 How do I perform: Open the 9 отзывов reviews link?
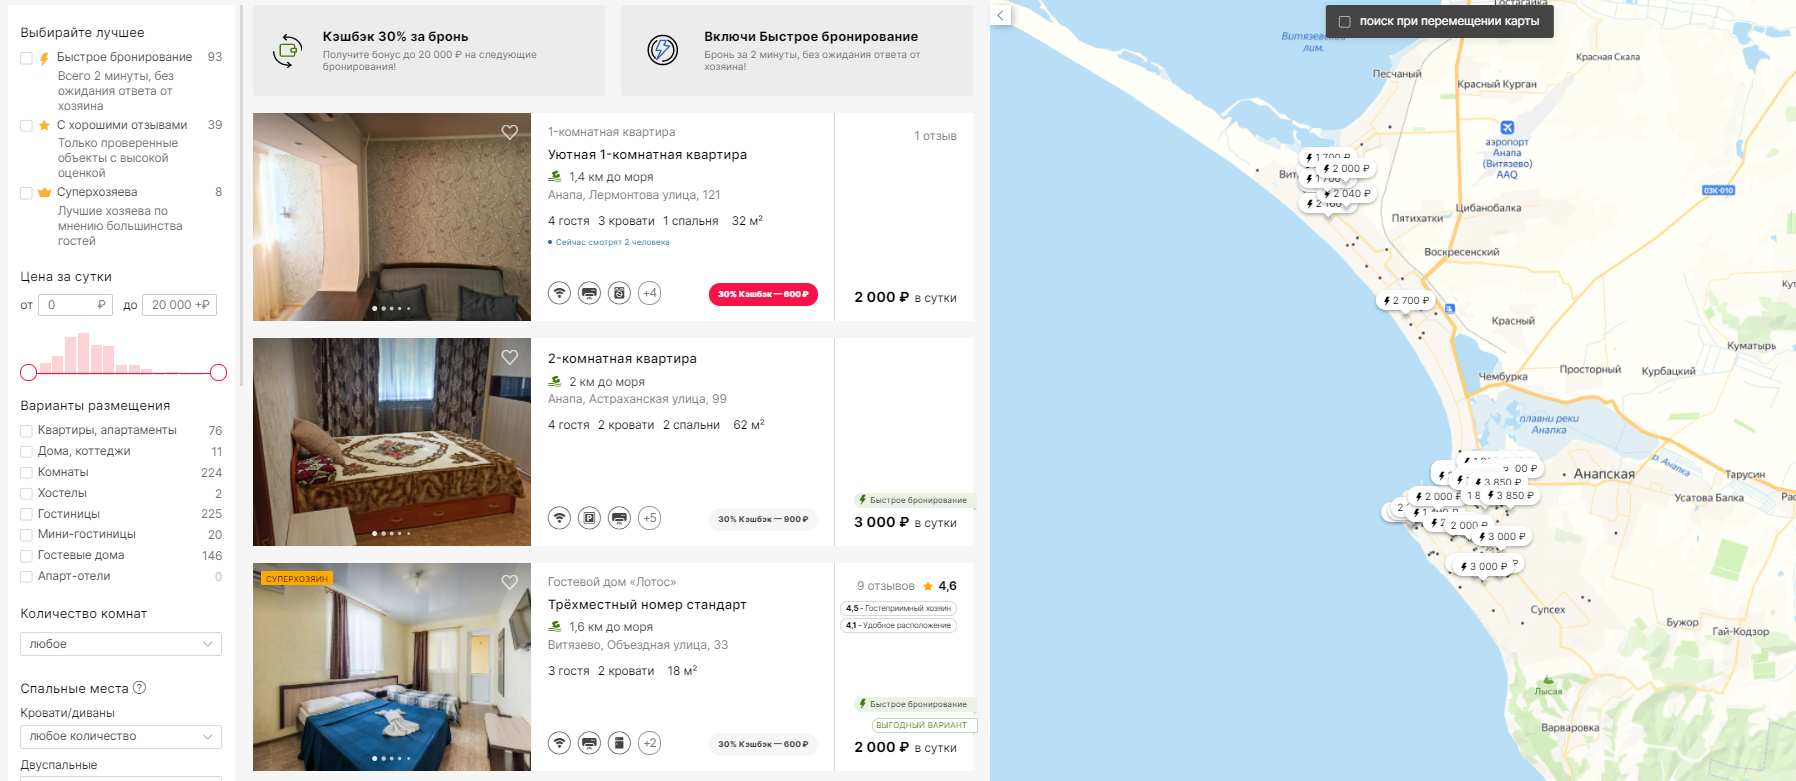pos(885,586)
